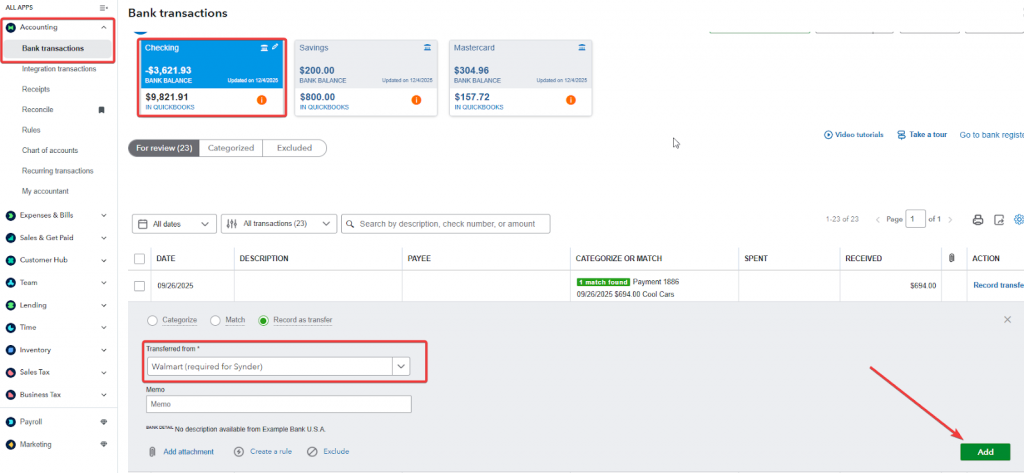Image resolution: width=1024 pixels, height=473 pixels.
Task: Click the bookmark icon next to Reconcile
Action: (x=101, y=109)
